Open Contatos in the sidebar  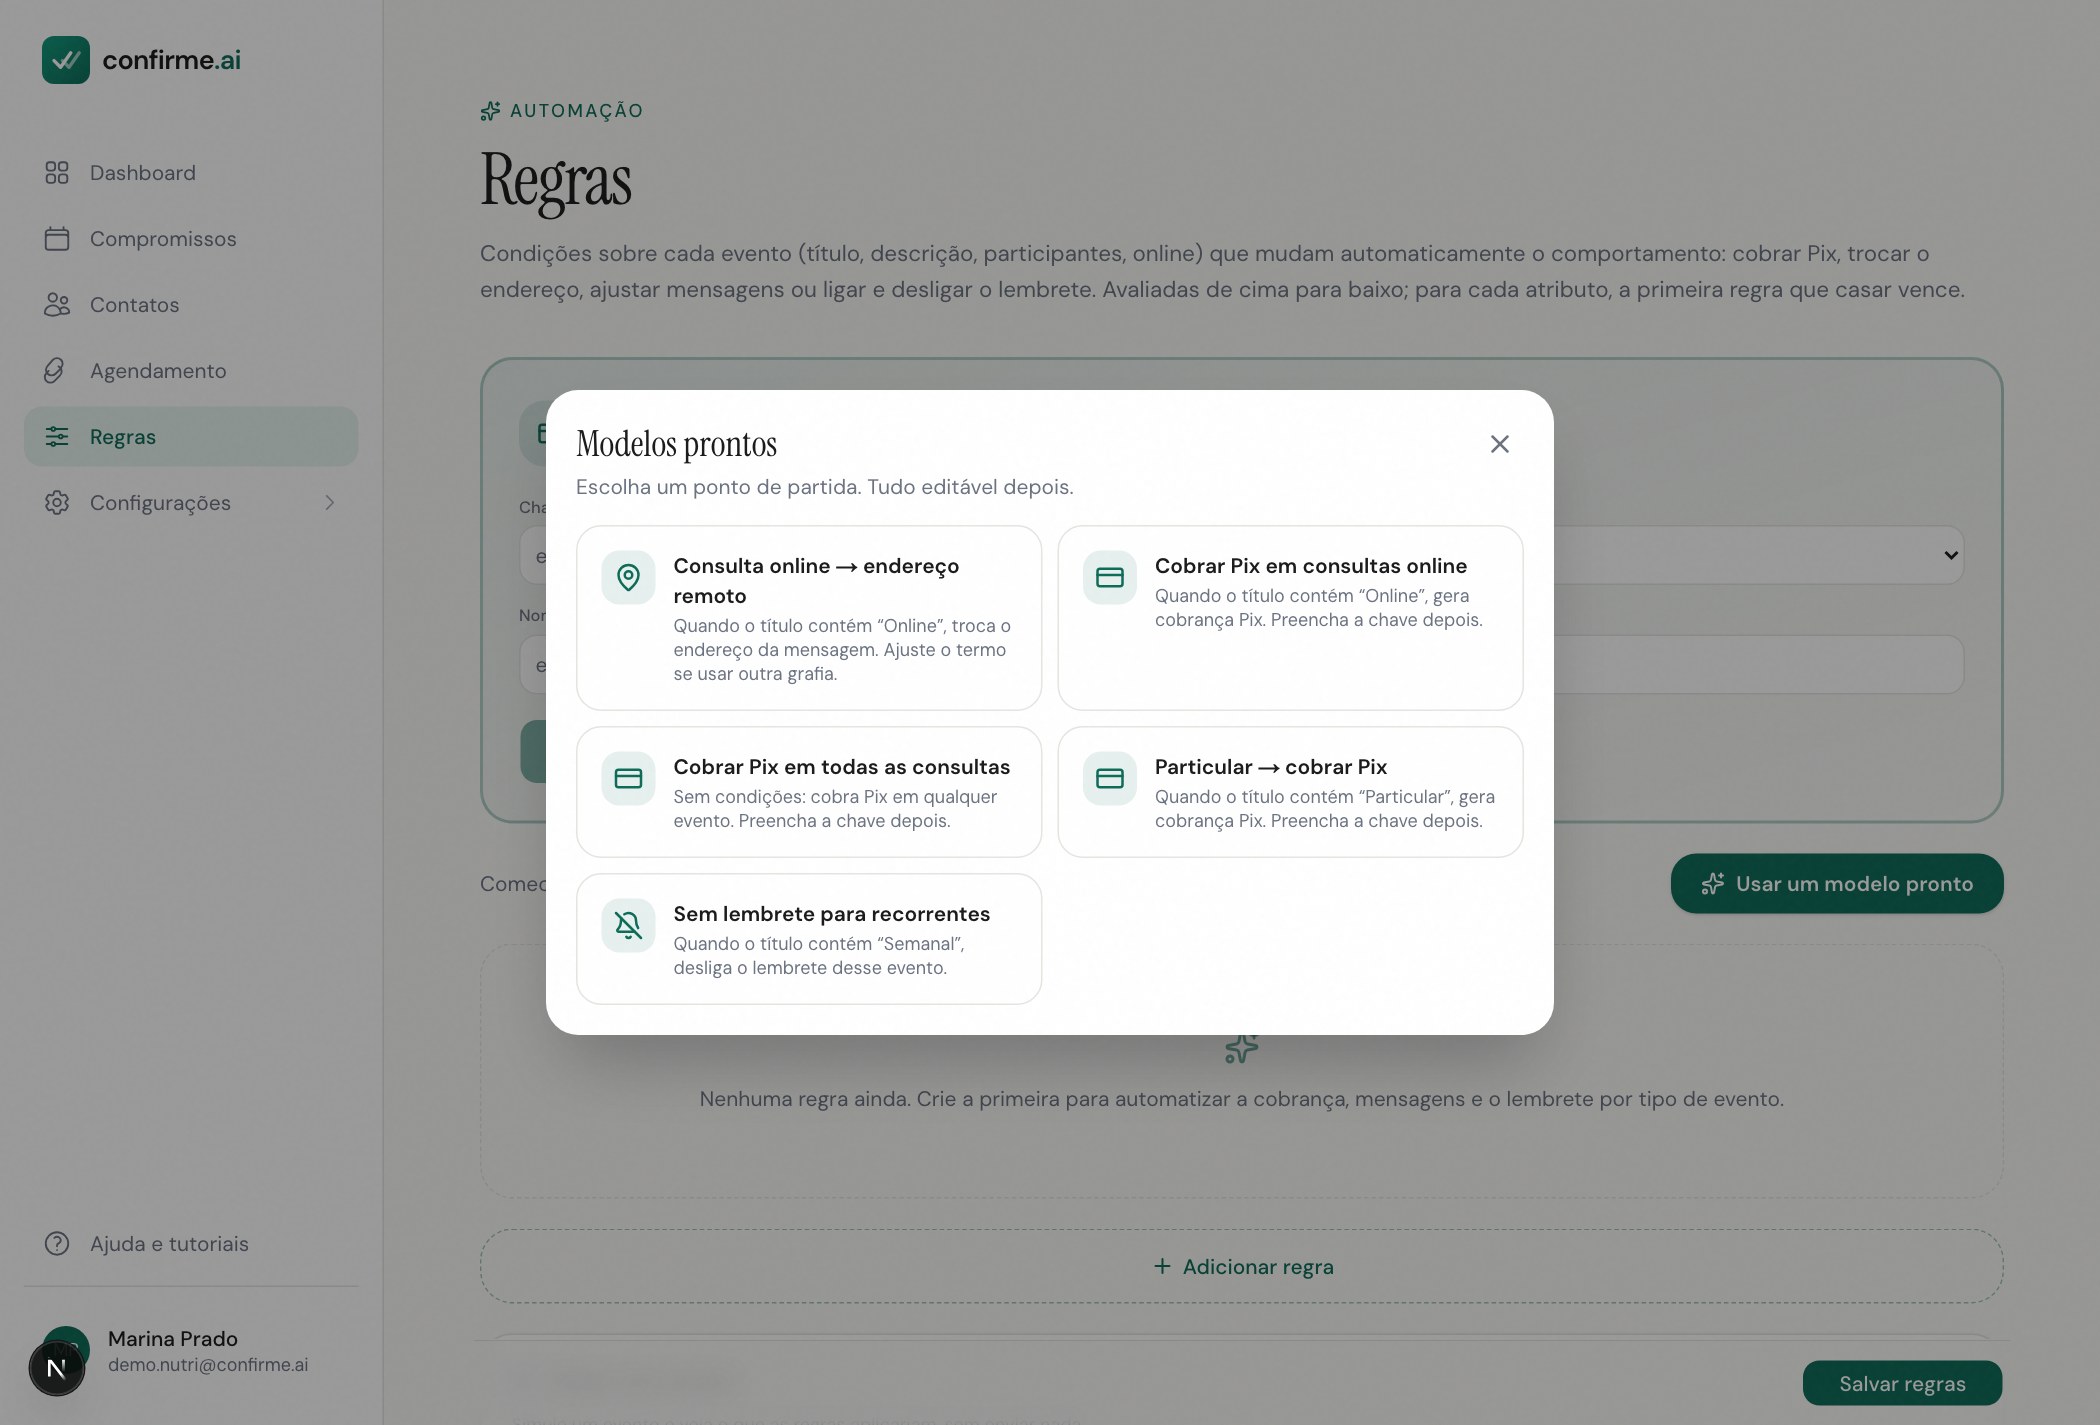[x=191, y=305]
